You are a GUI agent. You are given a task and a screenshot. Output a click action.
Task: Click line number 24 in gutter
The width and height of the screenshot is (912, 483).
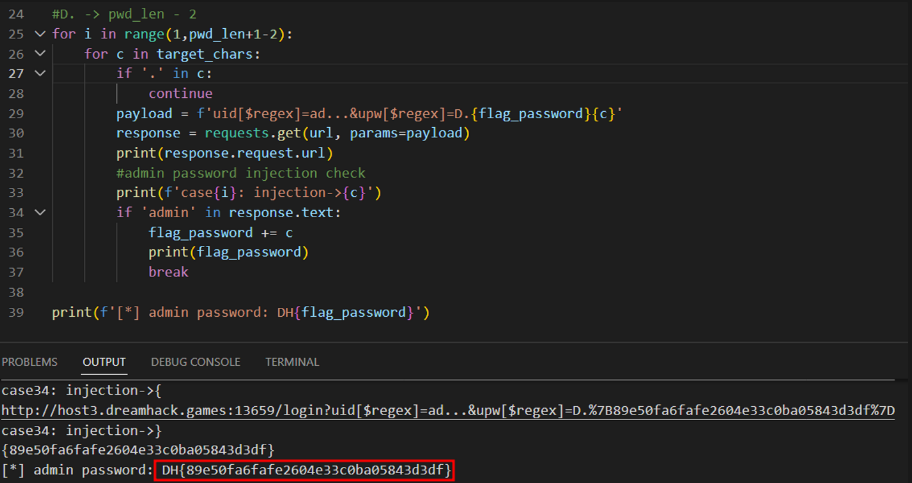point(16,14)
